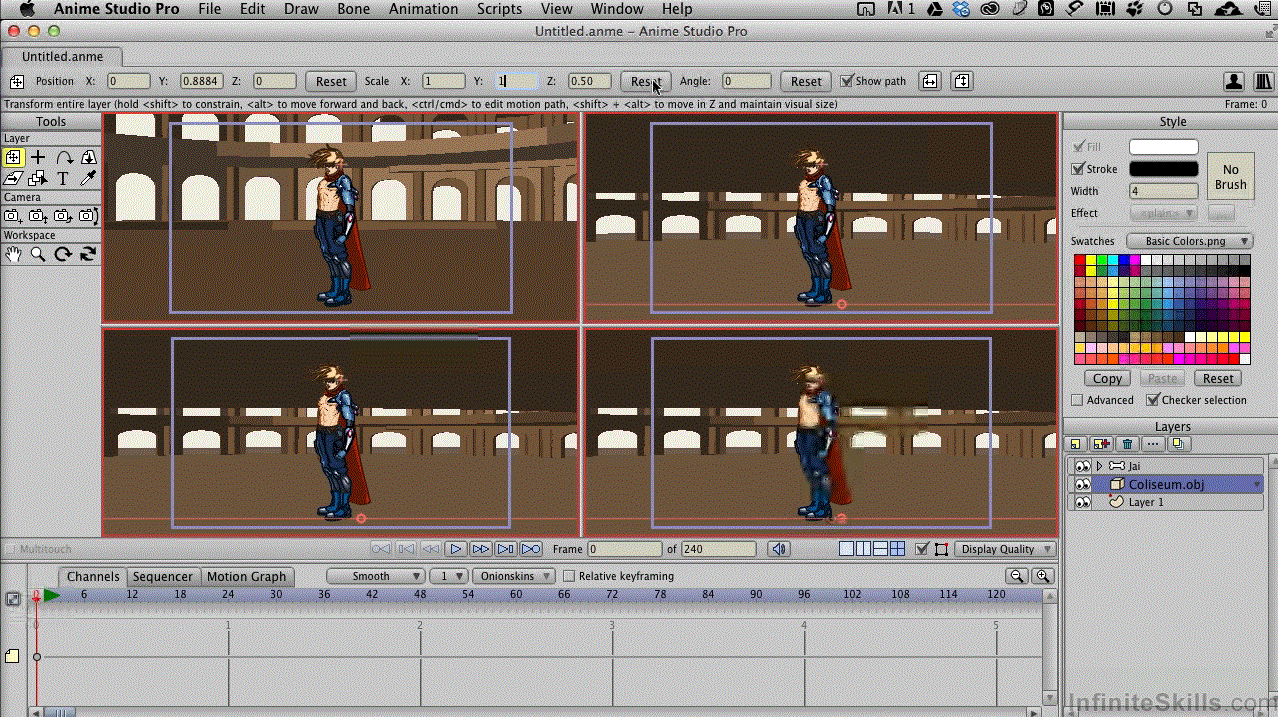This screenshot has height=717, width=1278.
Task: Select the Zoom Workspace magnifier tool
Action: click(38, 254)
